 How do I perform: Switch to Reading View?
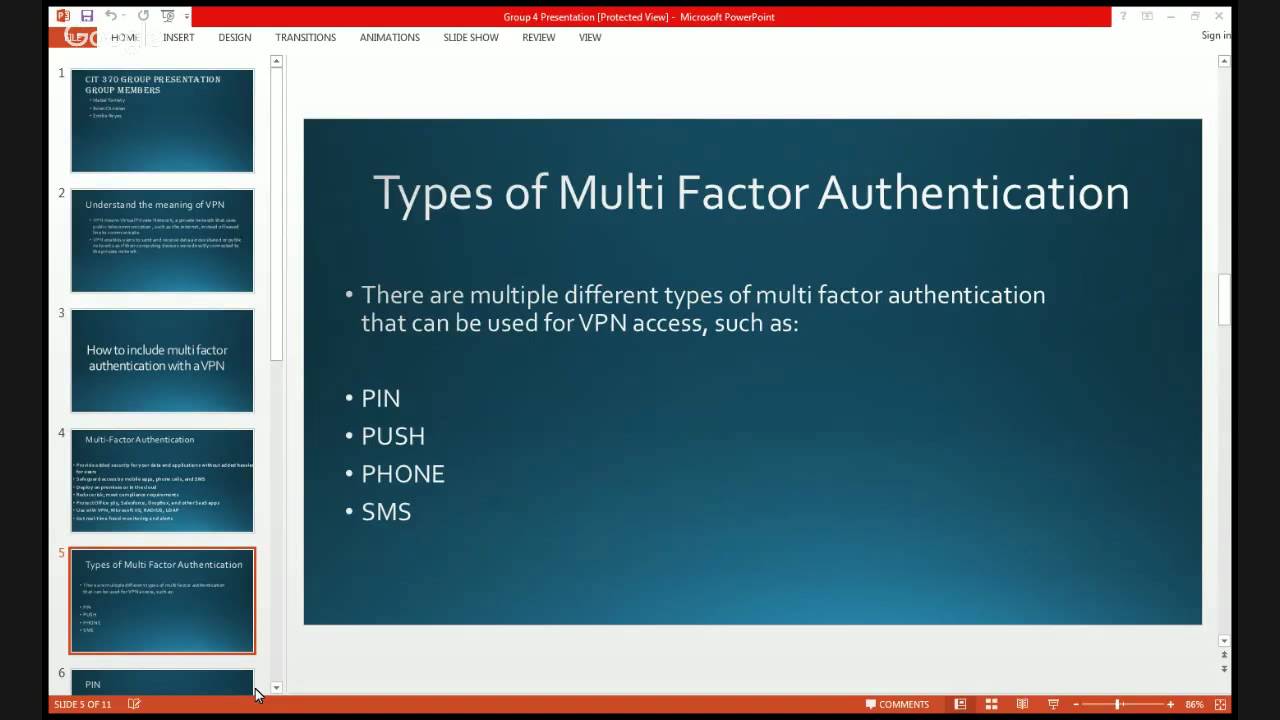click(x=1022, y=704)
